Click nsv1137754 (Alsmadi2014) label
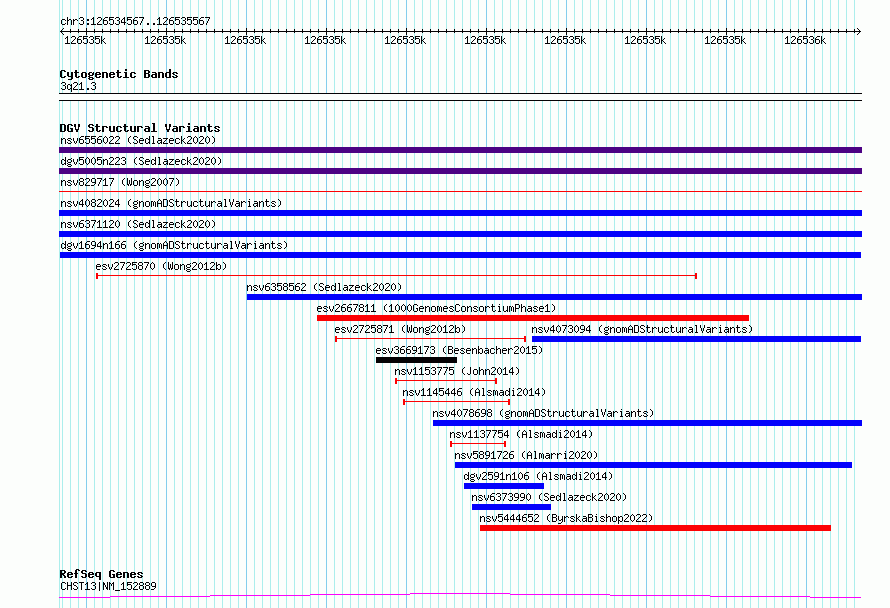This screenshot has height=608, width=890. click(521, 434)
